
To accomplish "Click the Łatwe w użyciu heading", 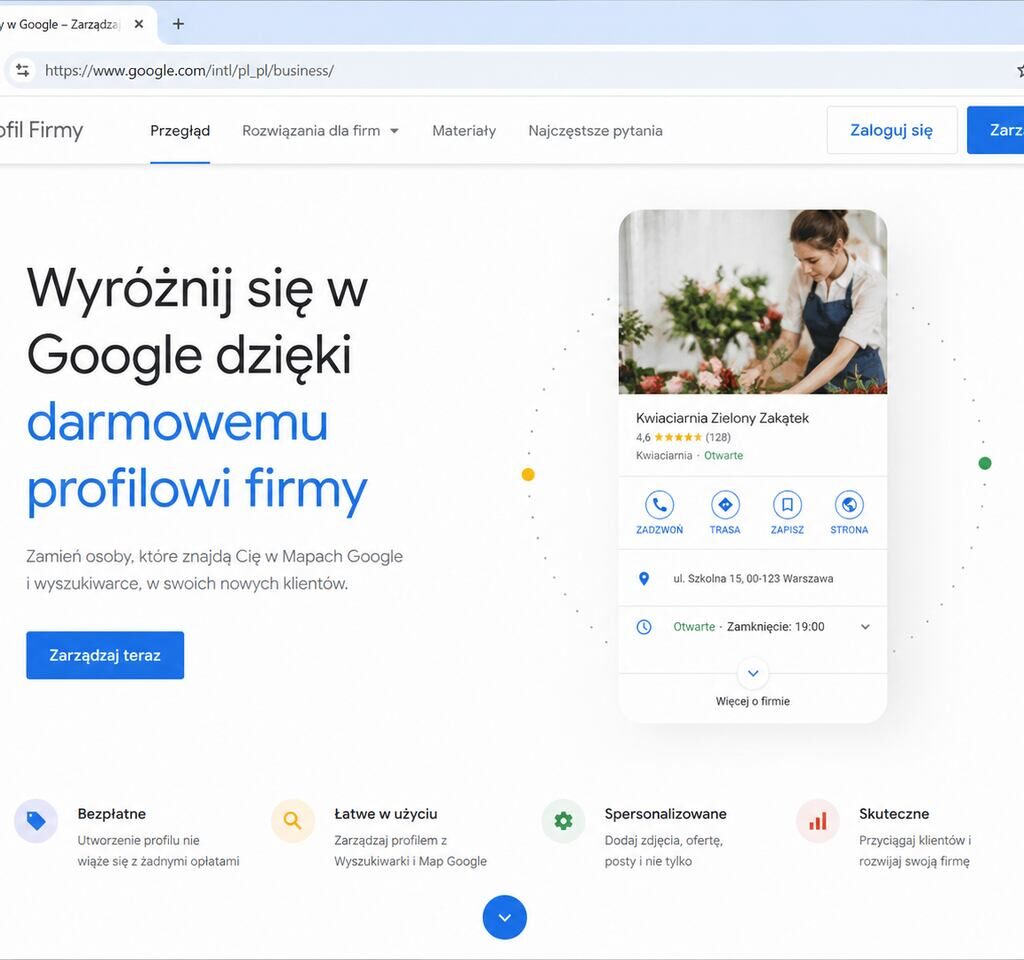I will [x=386, y=814].
